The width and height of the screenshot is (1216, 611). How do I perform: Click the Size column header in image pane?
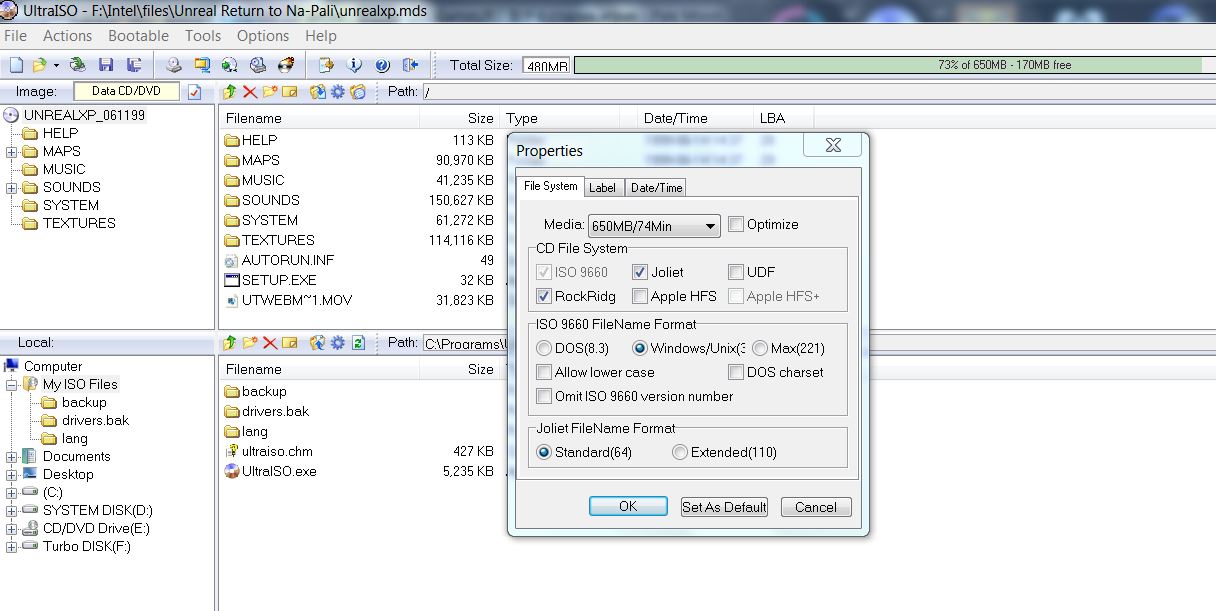(459, 118)
